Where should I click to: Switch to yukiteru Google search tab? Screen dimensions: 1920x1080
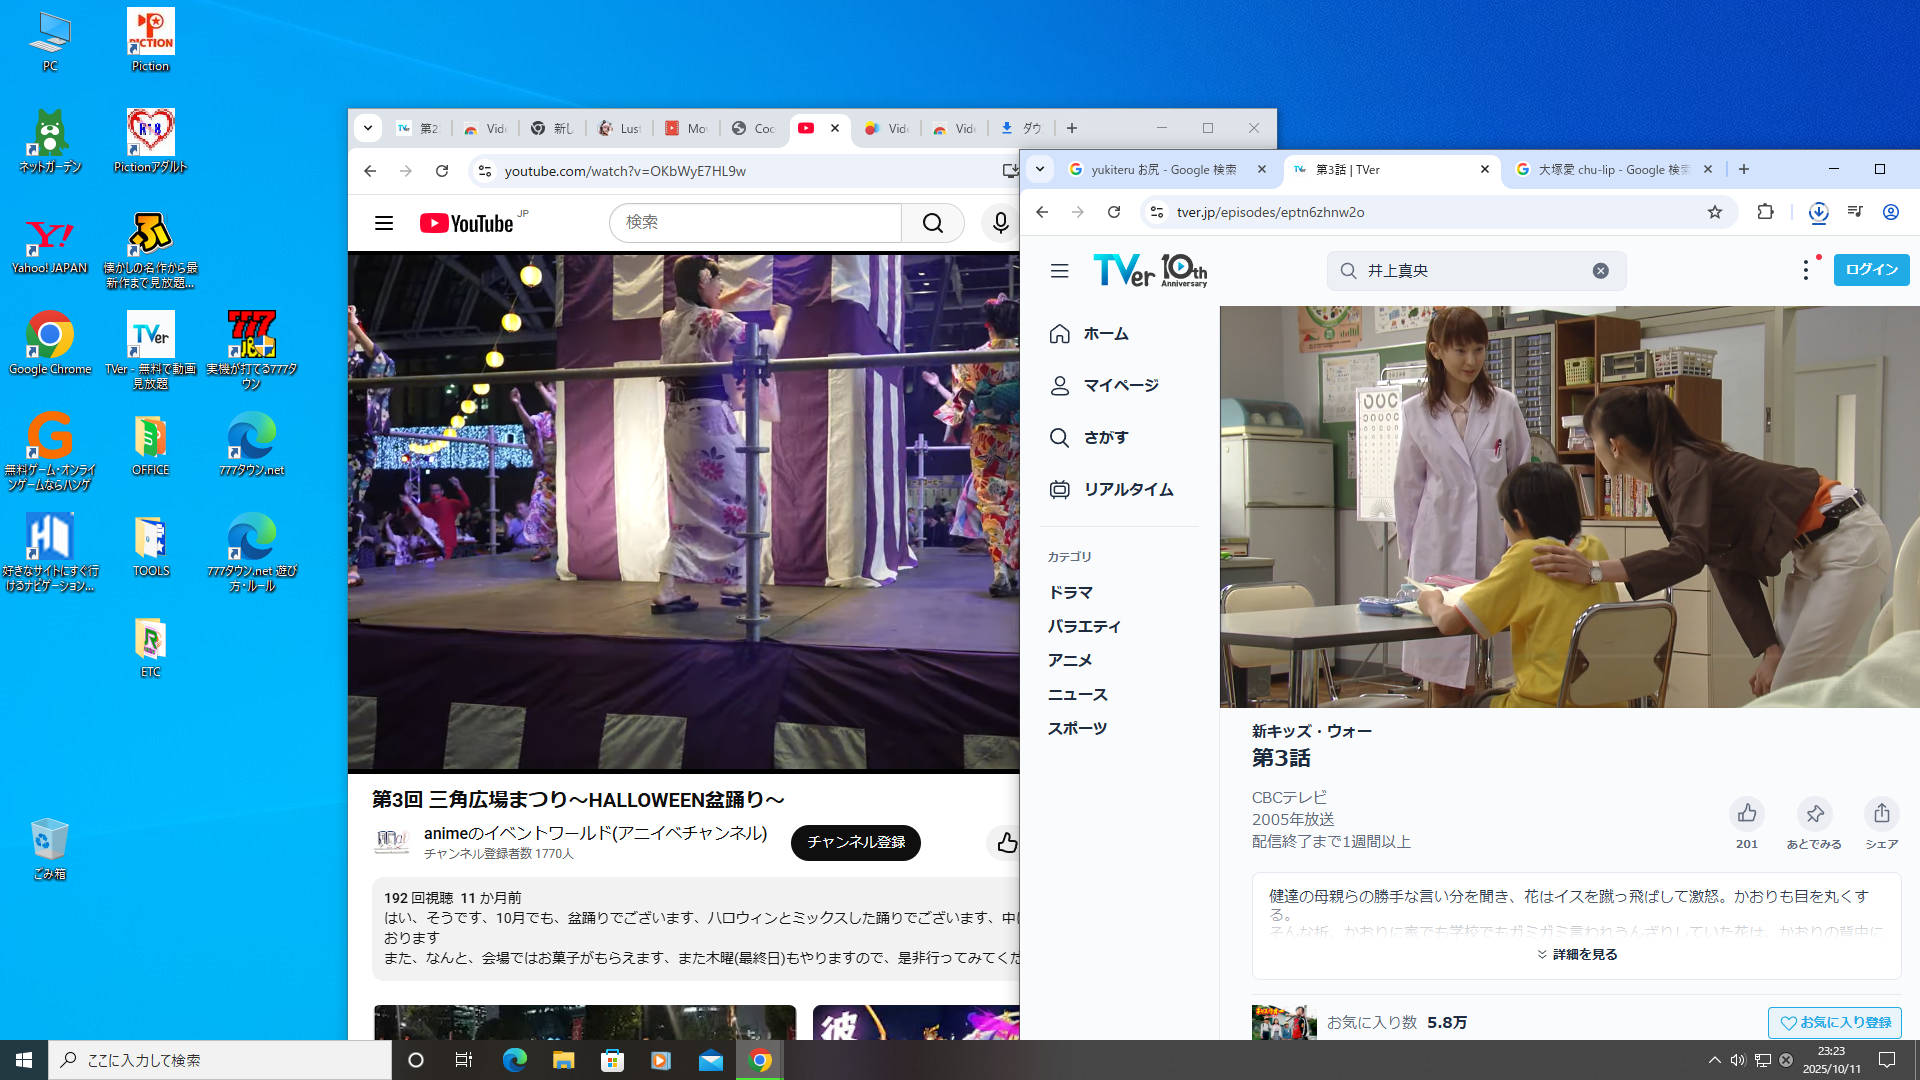[x=1162, y=170]
